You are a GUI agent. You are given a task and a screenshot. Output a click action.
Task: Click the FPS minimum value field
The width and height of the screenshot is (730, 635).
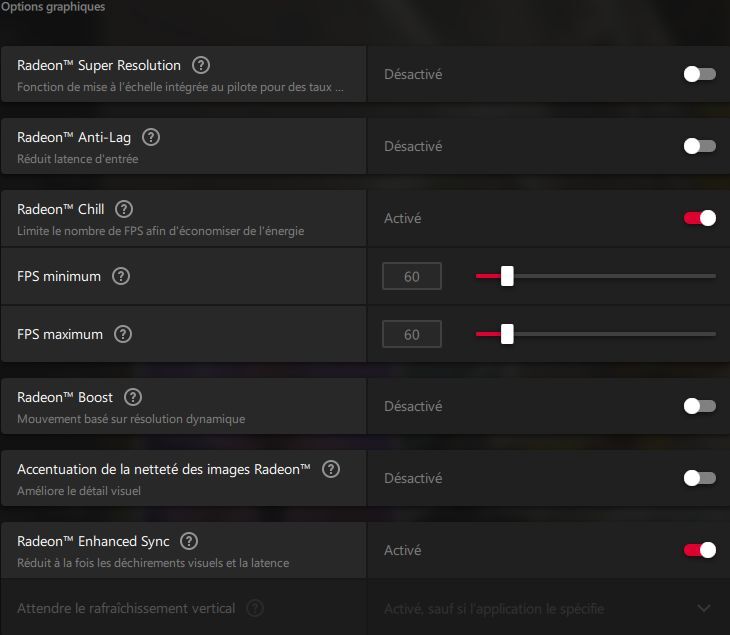point(412,276)
